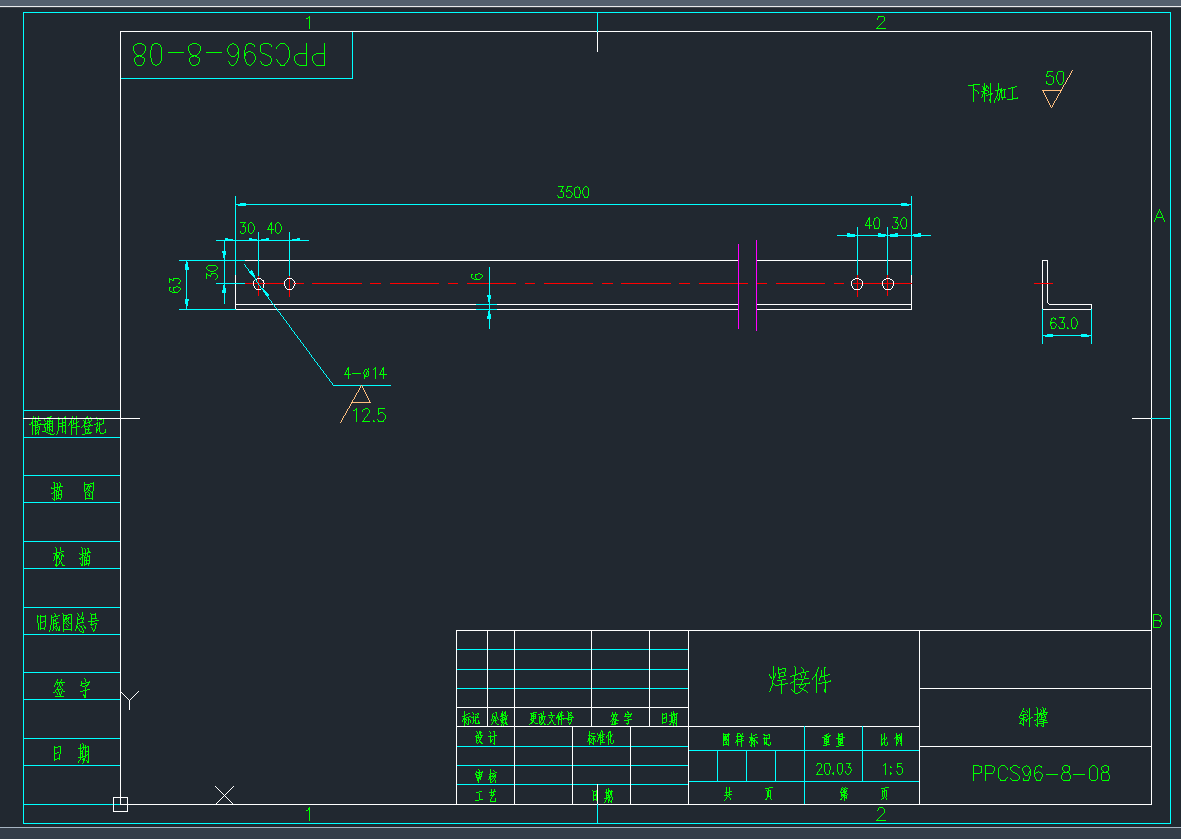
Task: Click the 重量 header cell
Action: pyautogui.click(x=833, y=740)
